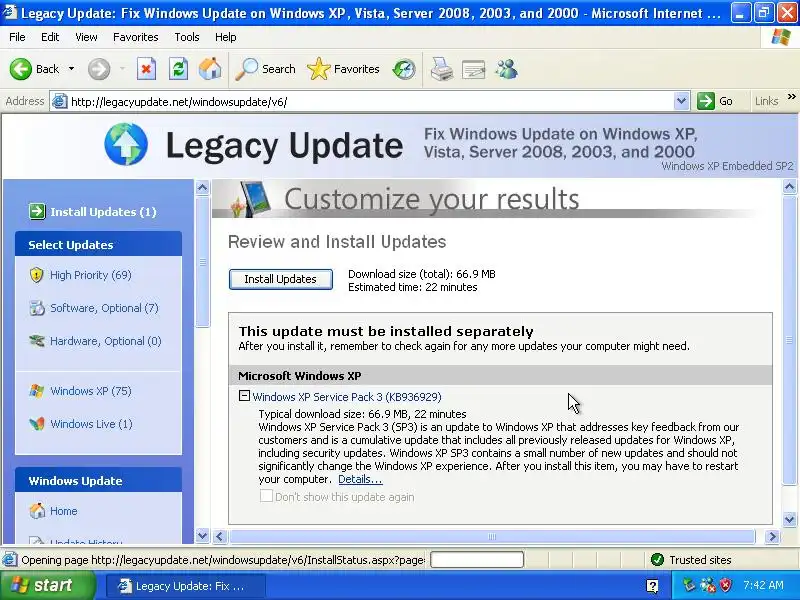Click the page icon beside address URL
The height and width of the screenshot is (600, 800).
tap(60, 102)
